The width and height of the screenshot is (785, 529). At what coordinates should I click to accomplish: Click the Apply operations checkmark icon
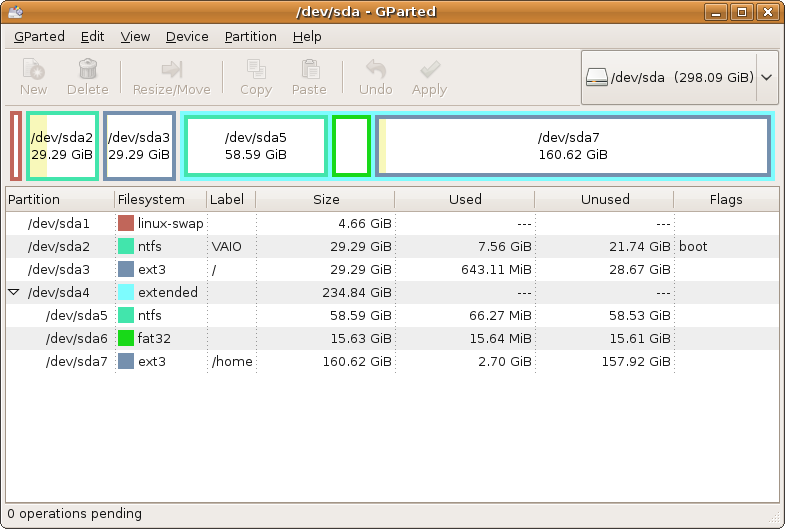pyautogui.click(x=430, y=70)
